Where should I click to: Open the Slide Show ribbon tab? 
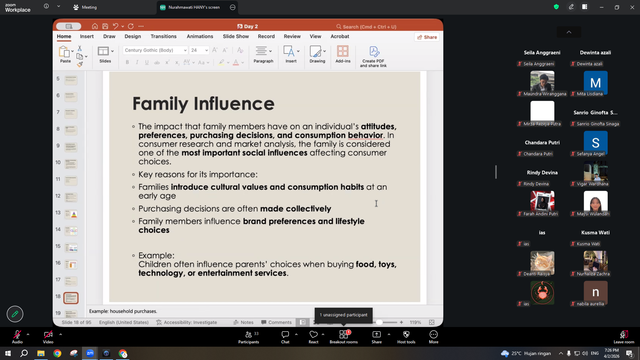(236, 36)
